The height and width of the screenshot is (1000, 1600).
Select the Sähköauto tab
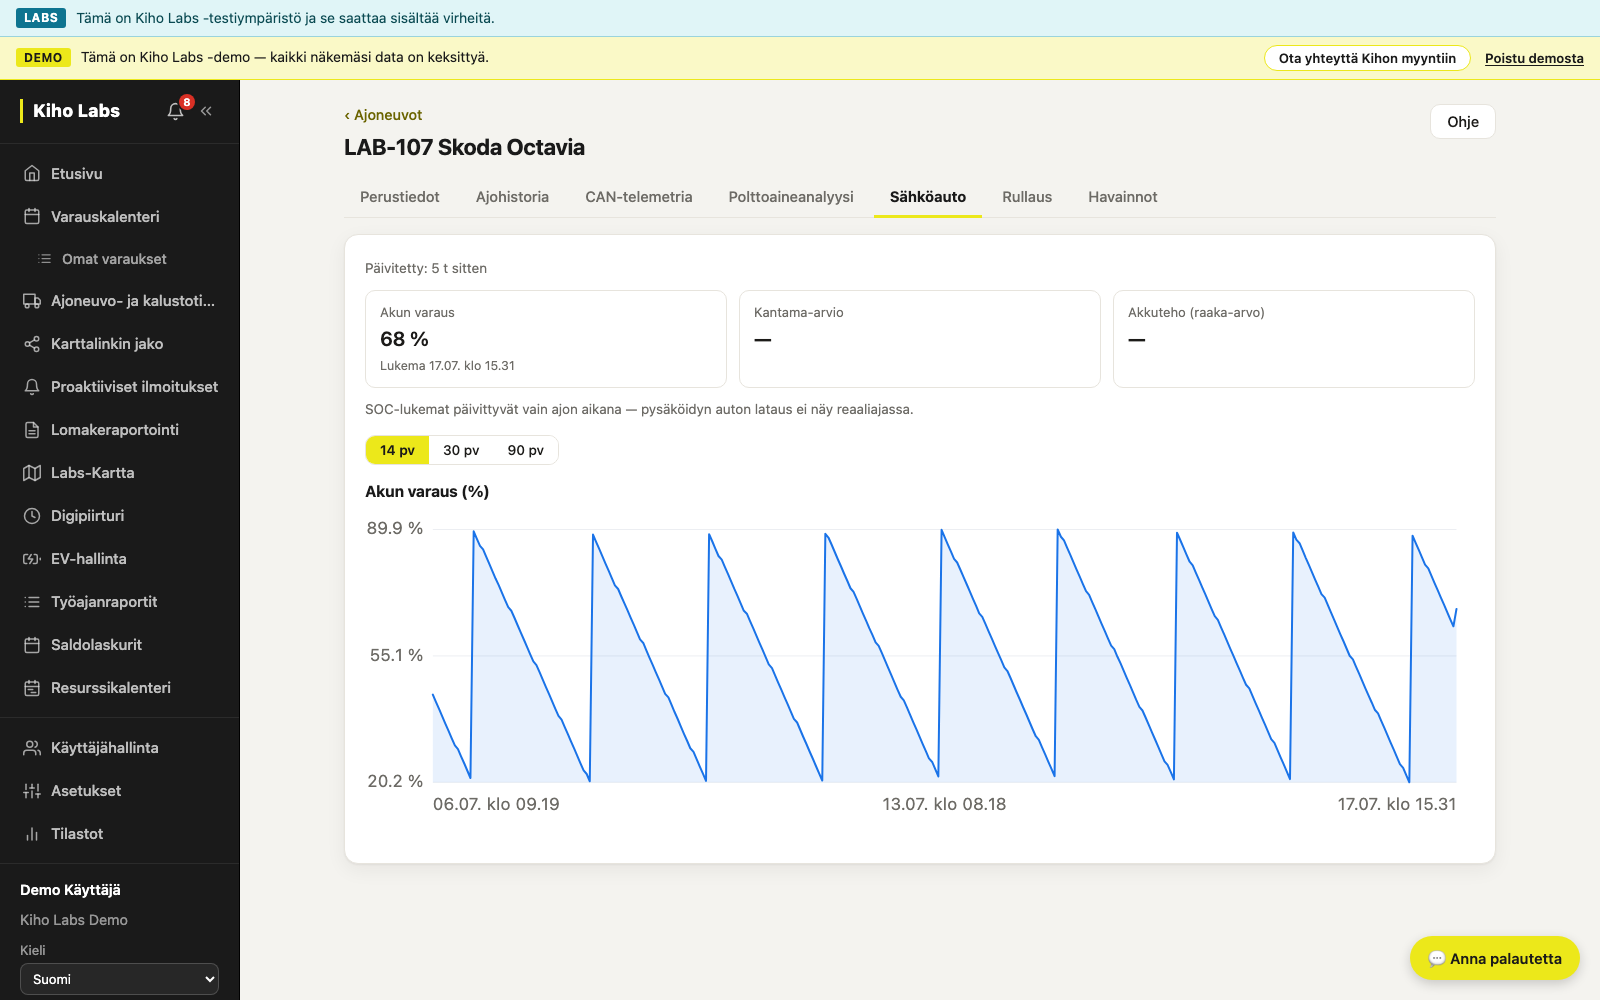[928, 197]
